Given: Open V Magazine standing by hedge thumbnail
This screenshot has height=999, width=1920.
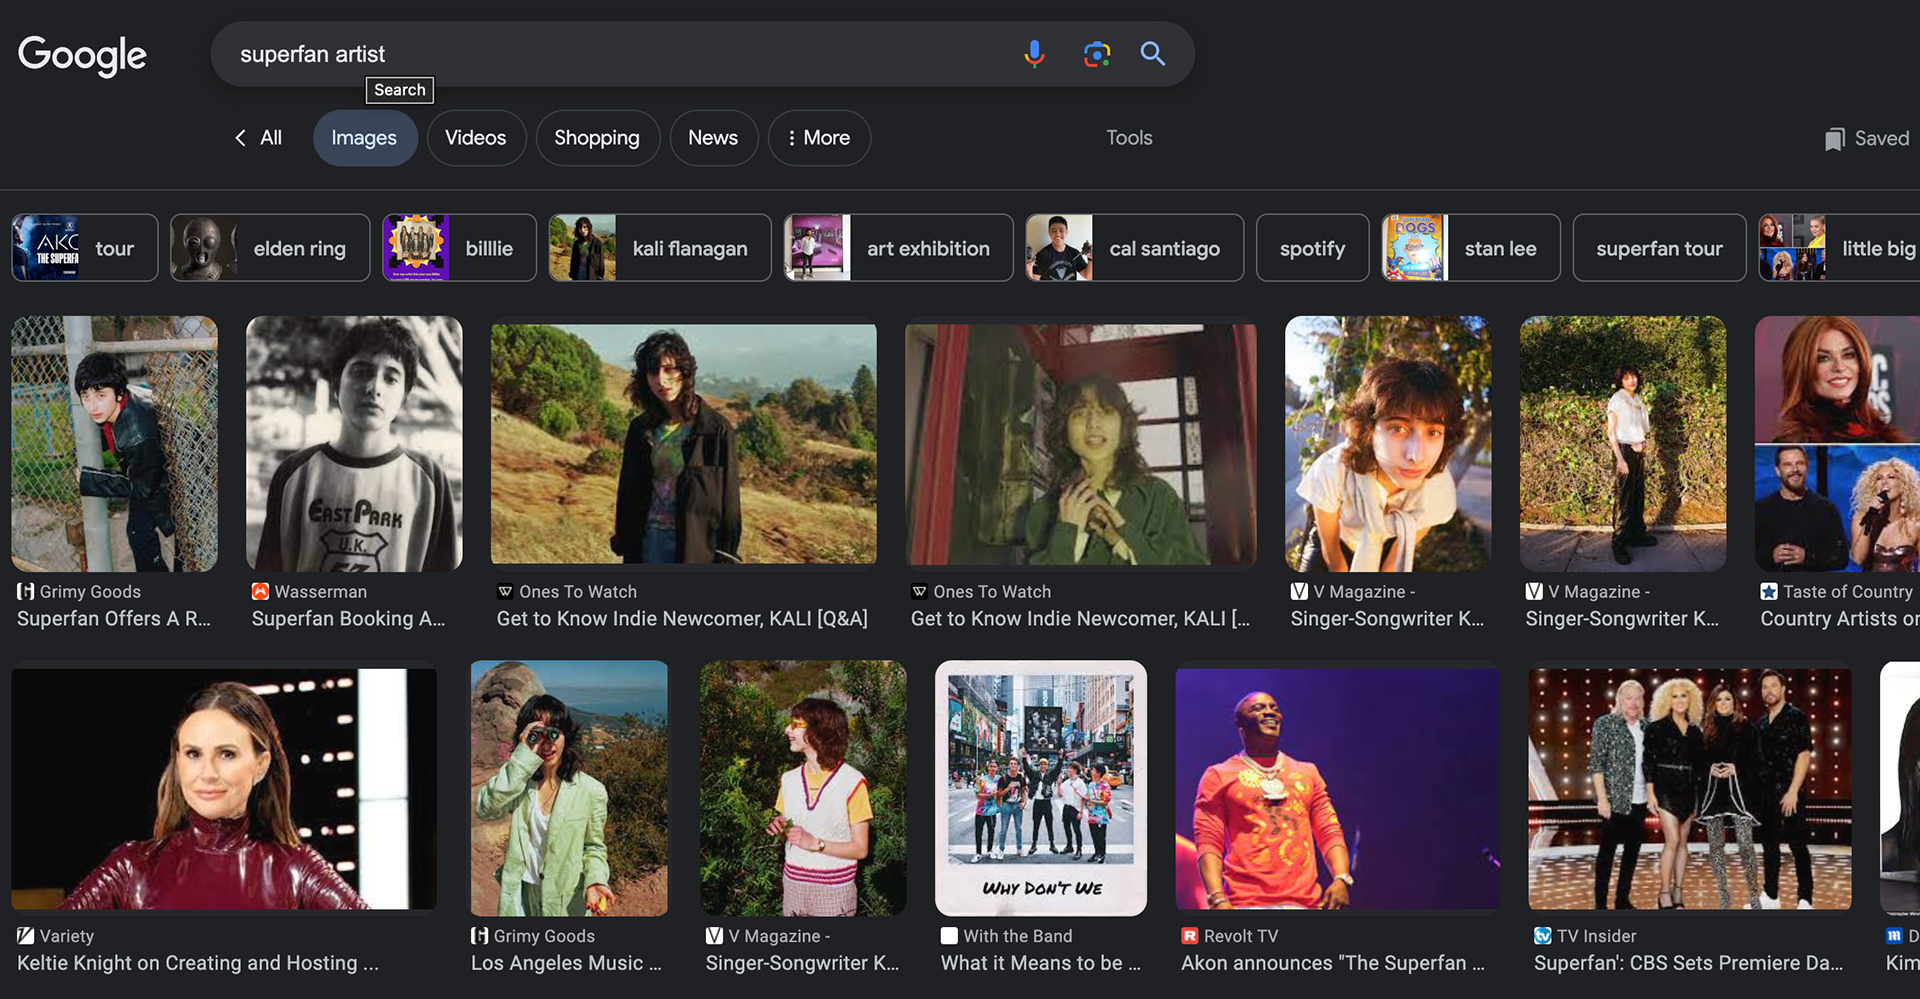Looking at the screenshot, I should click(1623, 444).
